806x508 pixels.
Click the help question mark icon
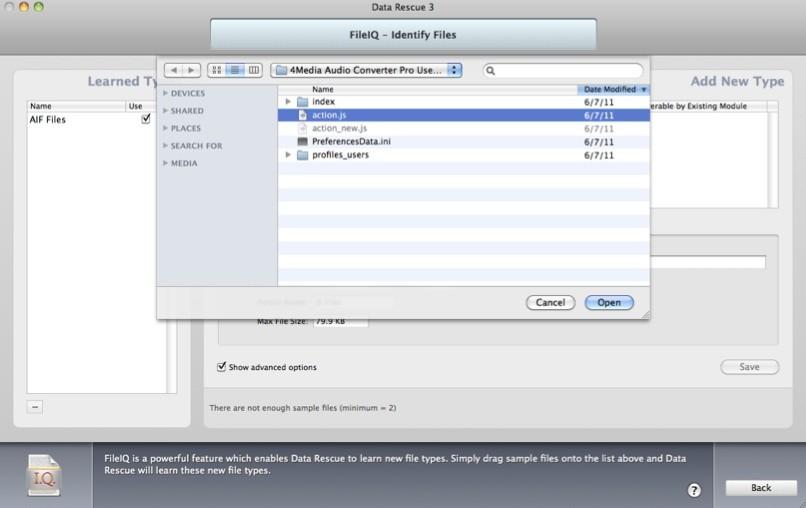point(694,490)
